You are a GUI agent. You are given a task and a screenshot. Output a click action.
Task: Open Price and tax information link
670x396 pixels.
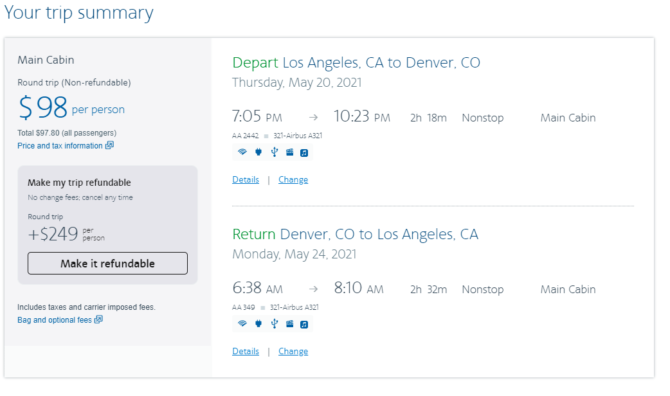coord(60,146)
